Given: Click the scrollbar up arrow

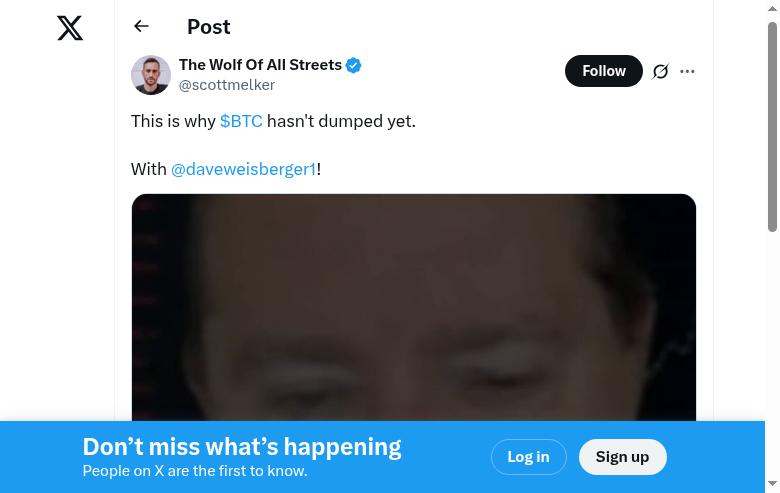Looking at the screenshot, I should (772, 9).
